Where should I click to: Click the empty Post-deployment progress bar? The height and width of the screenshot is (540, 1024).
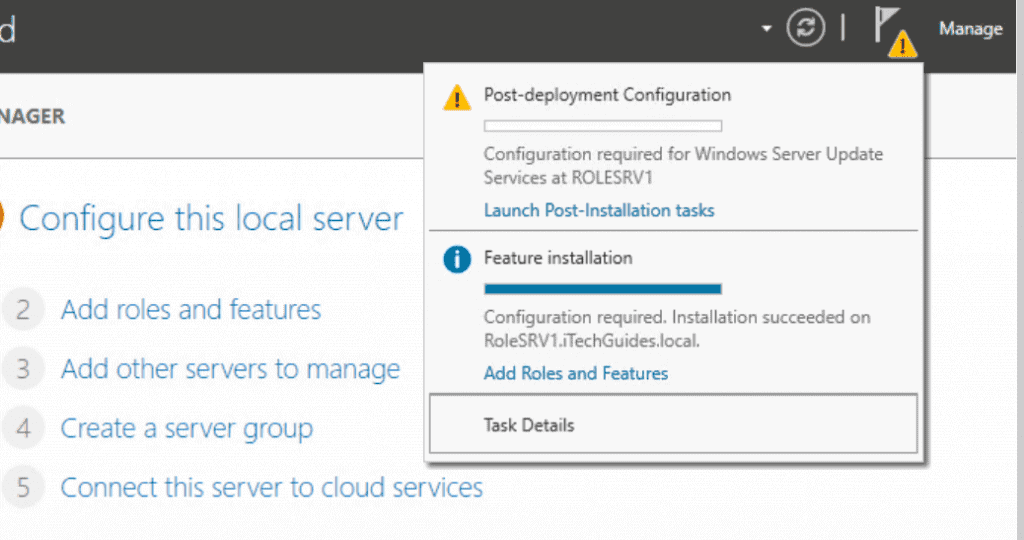603,126
